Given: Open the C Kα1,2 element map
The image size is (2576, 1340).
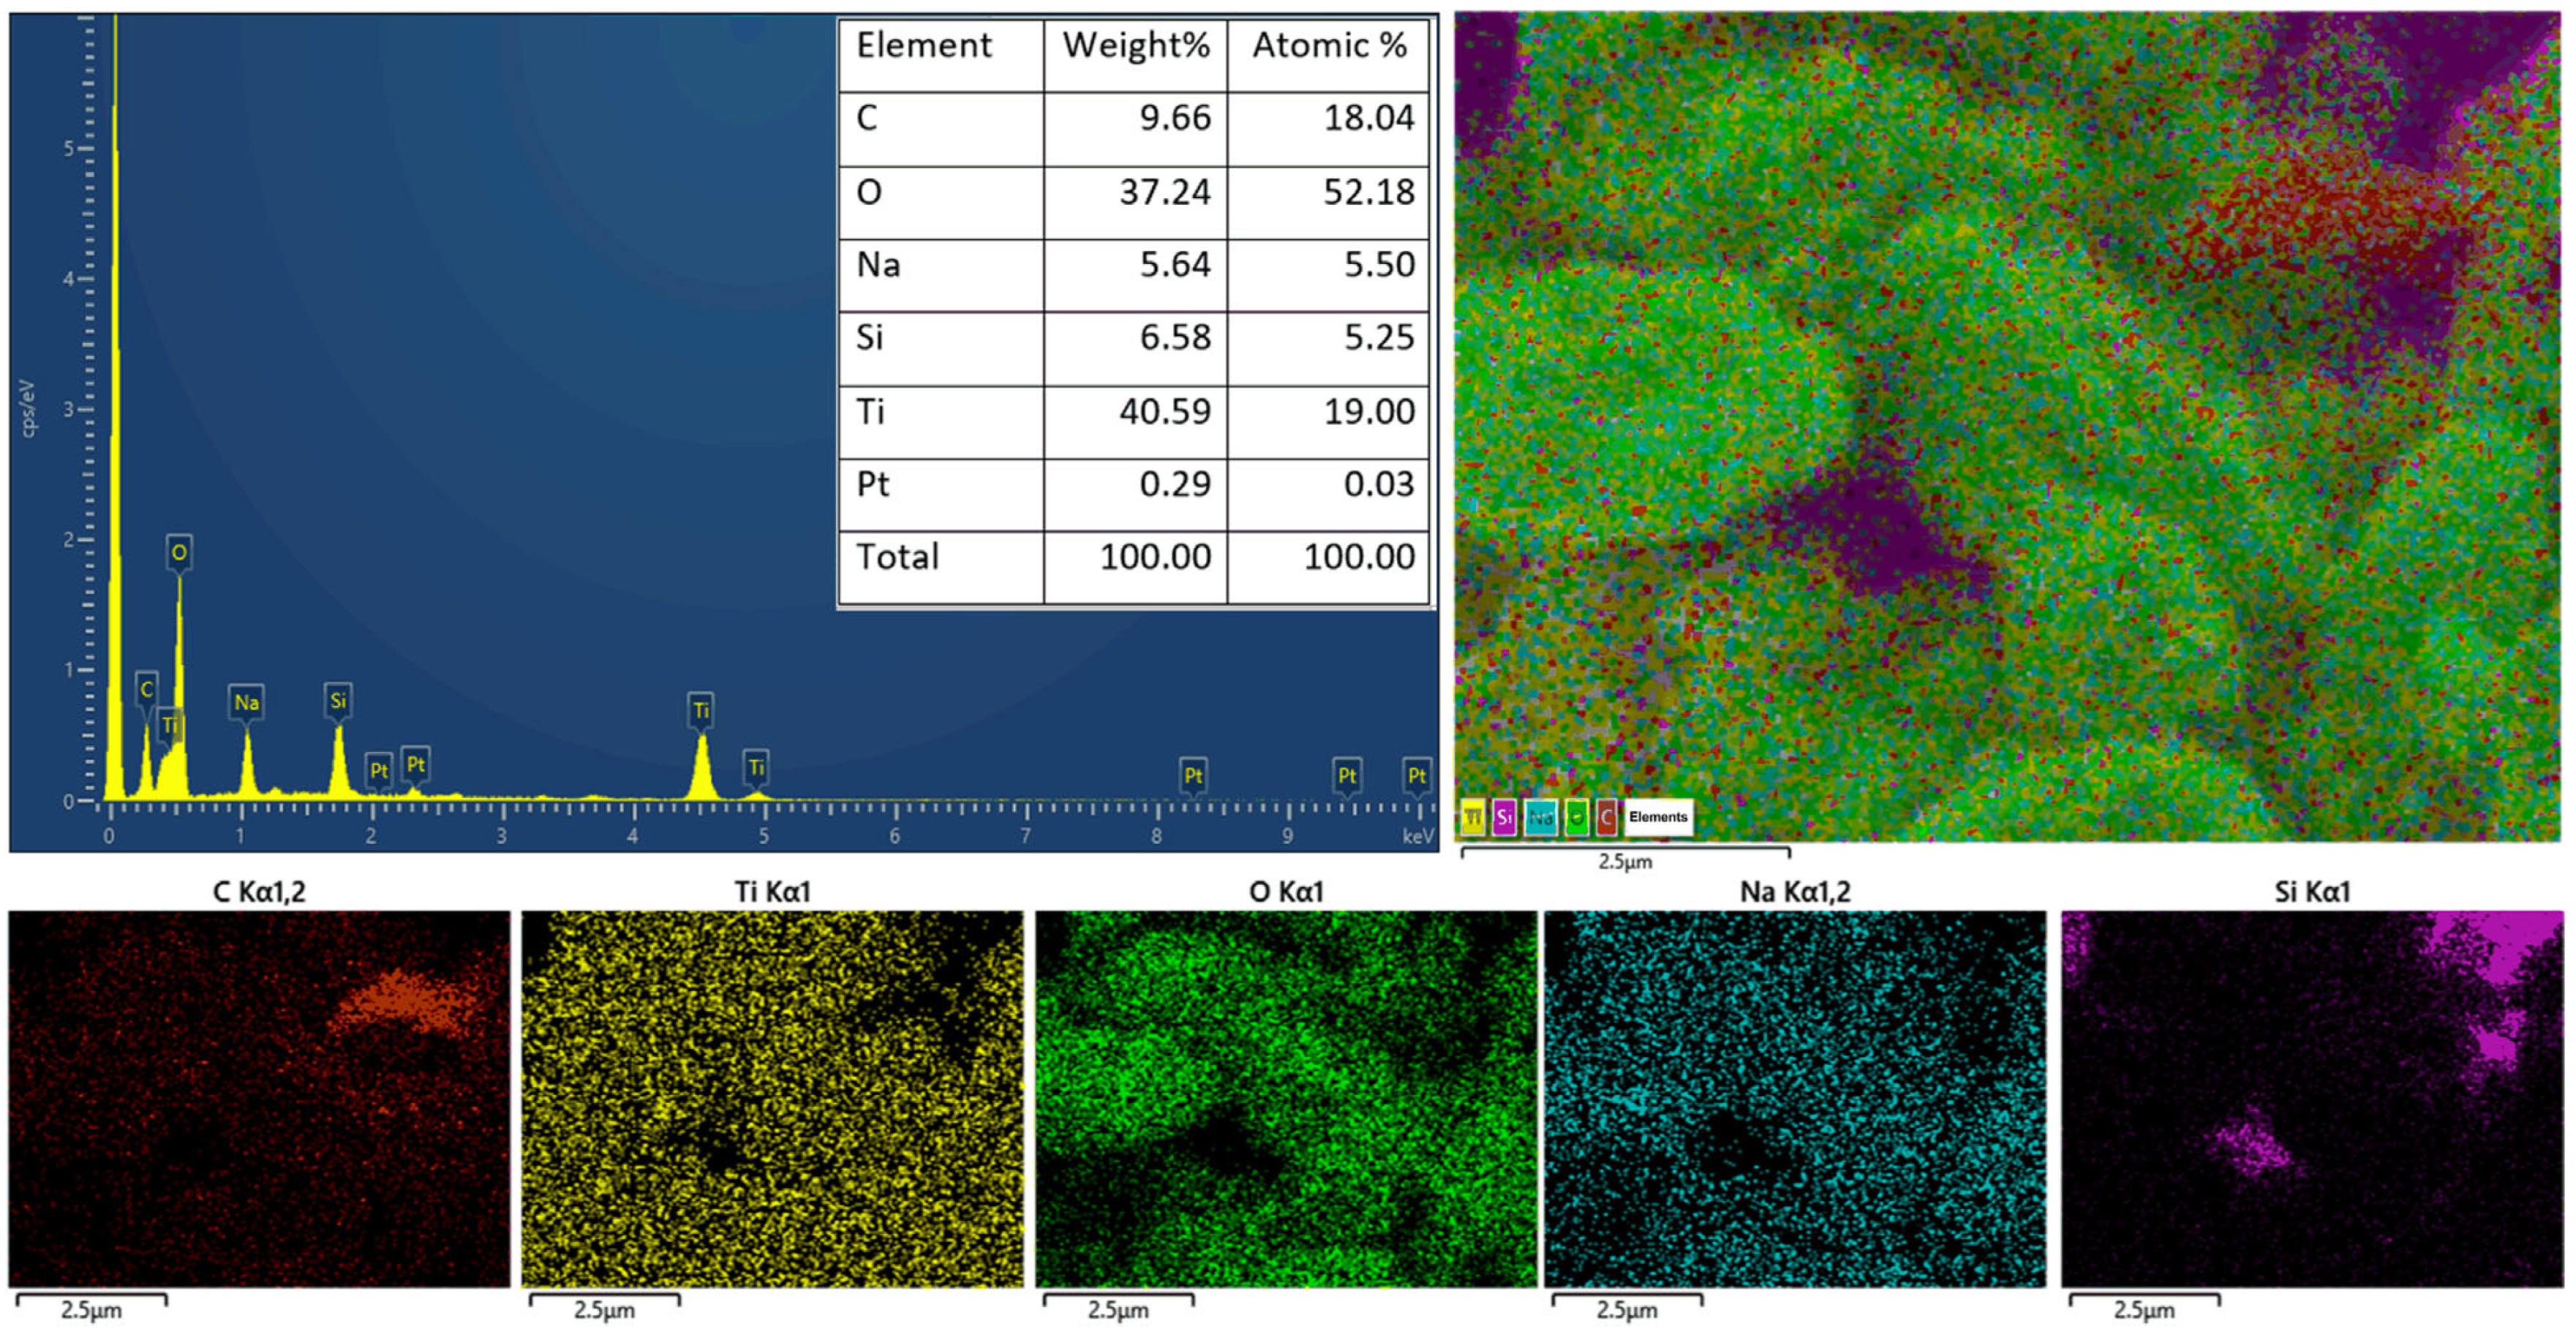Looking at the screenshot, I should click(259, 1098).
